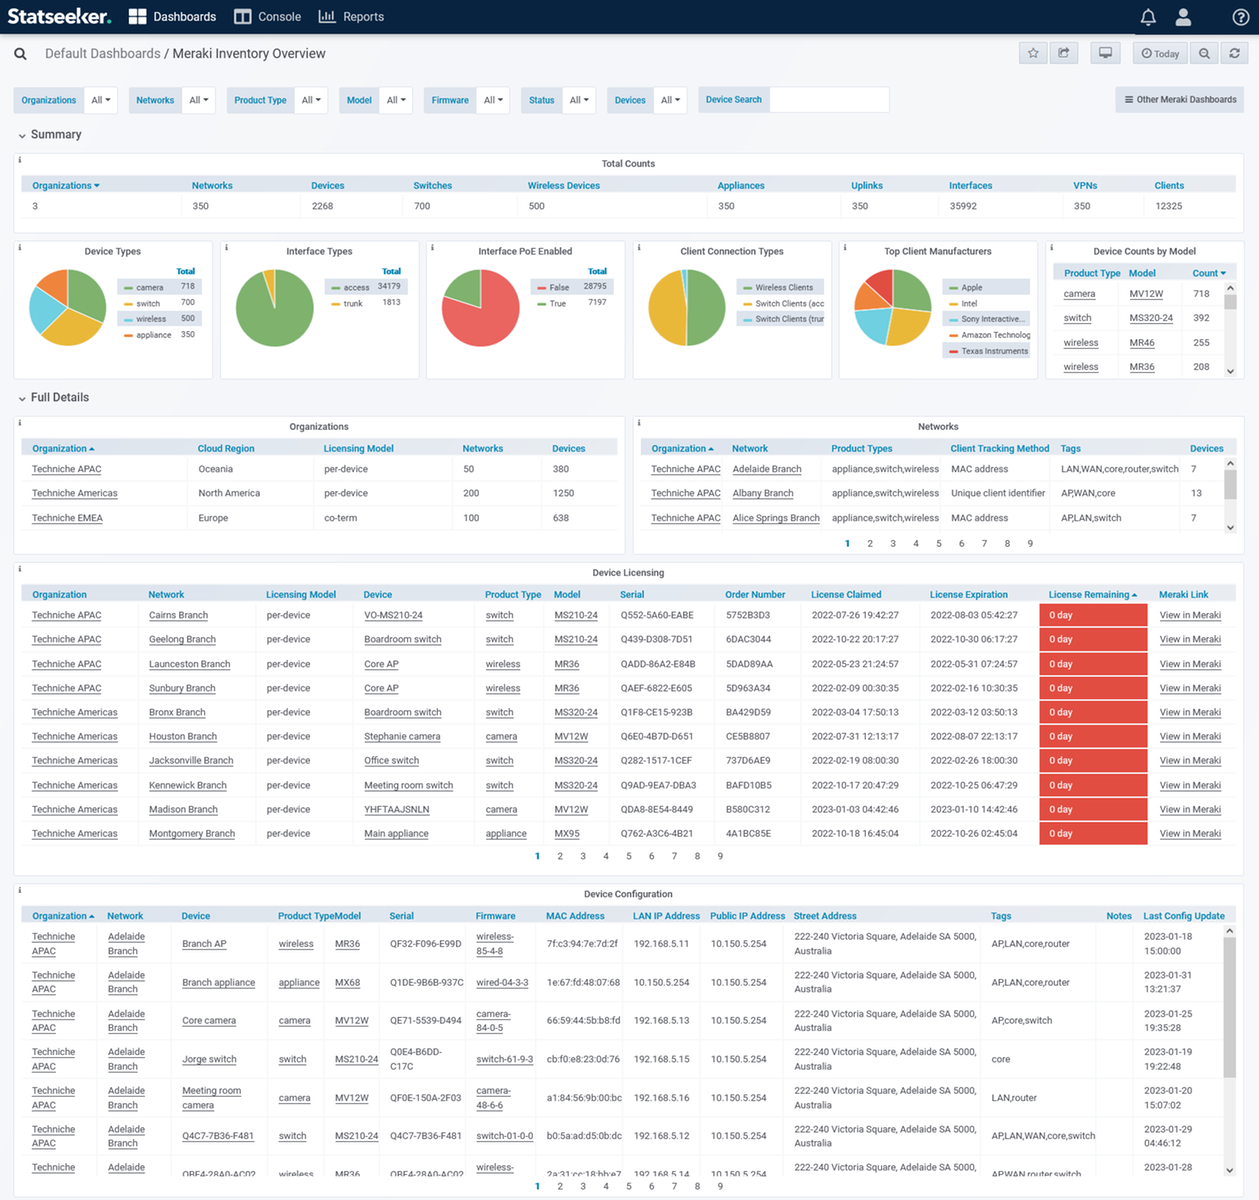Sort by the License Remaining column header

tap(1089, 594)
